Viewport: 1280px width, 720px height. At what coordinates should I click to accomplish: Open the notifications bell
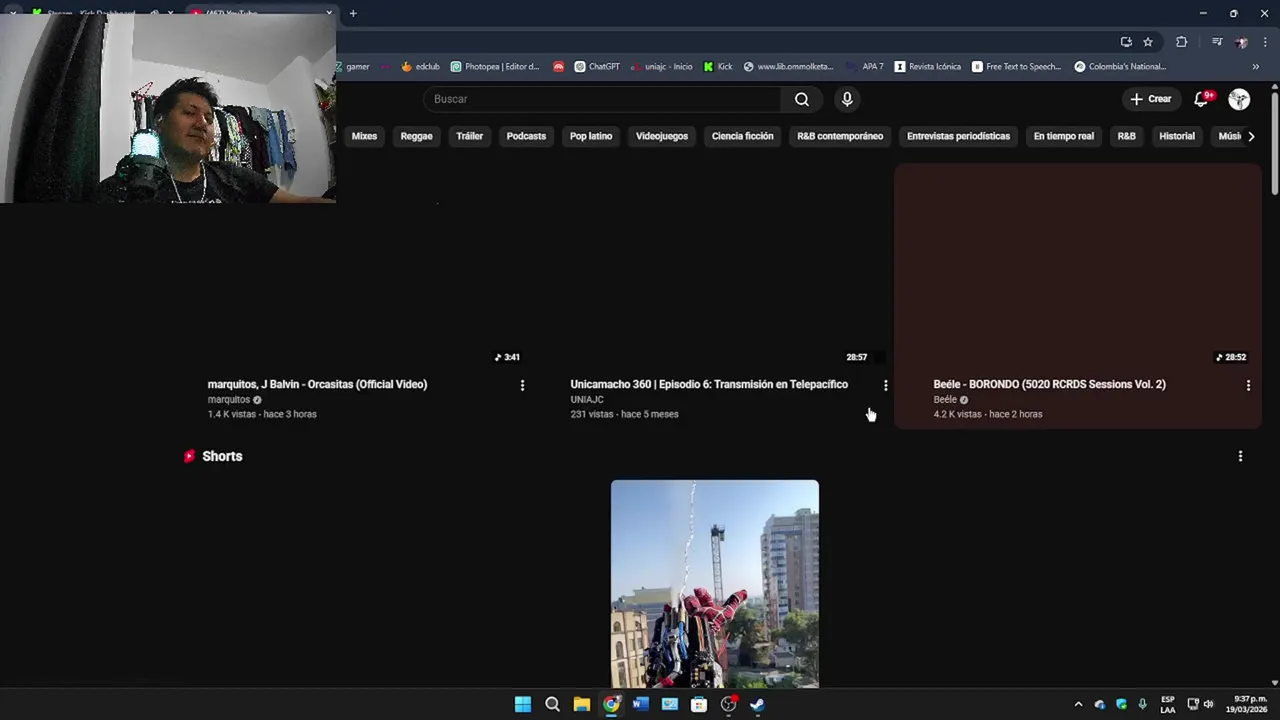tap(1202, 99)
